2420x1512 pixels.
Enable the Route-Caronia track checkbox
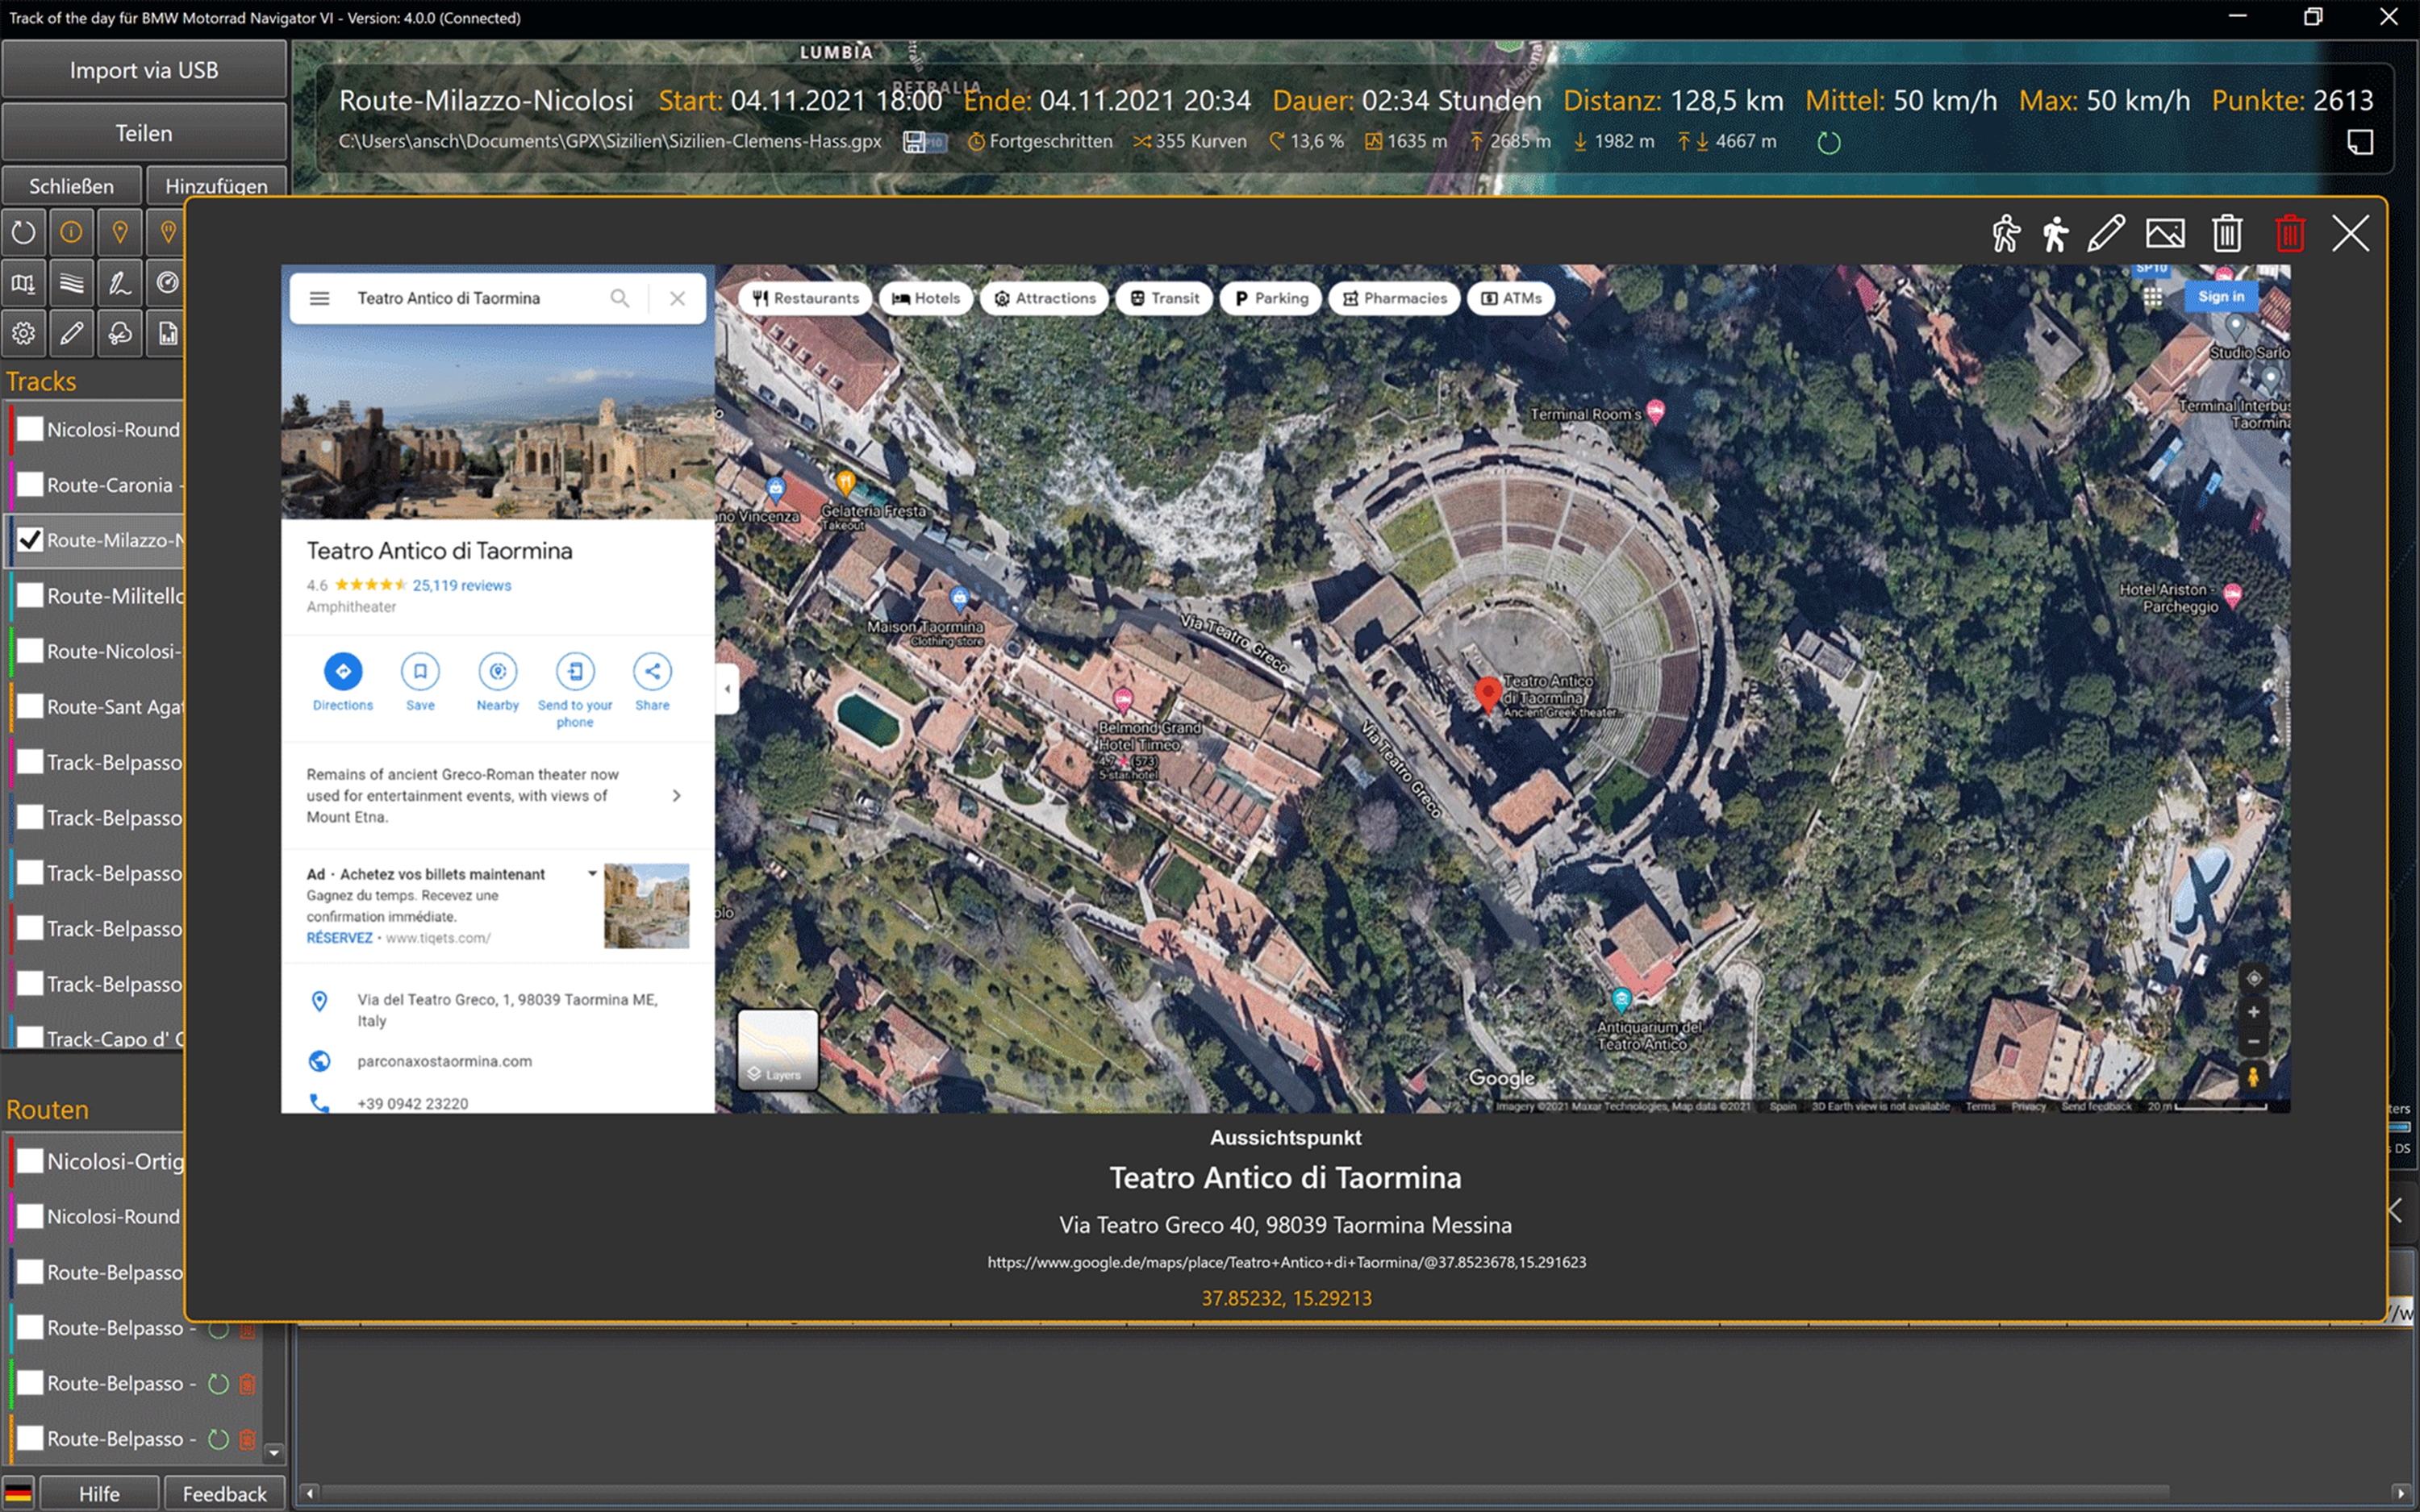30,485
